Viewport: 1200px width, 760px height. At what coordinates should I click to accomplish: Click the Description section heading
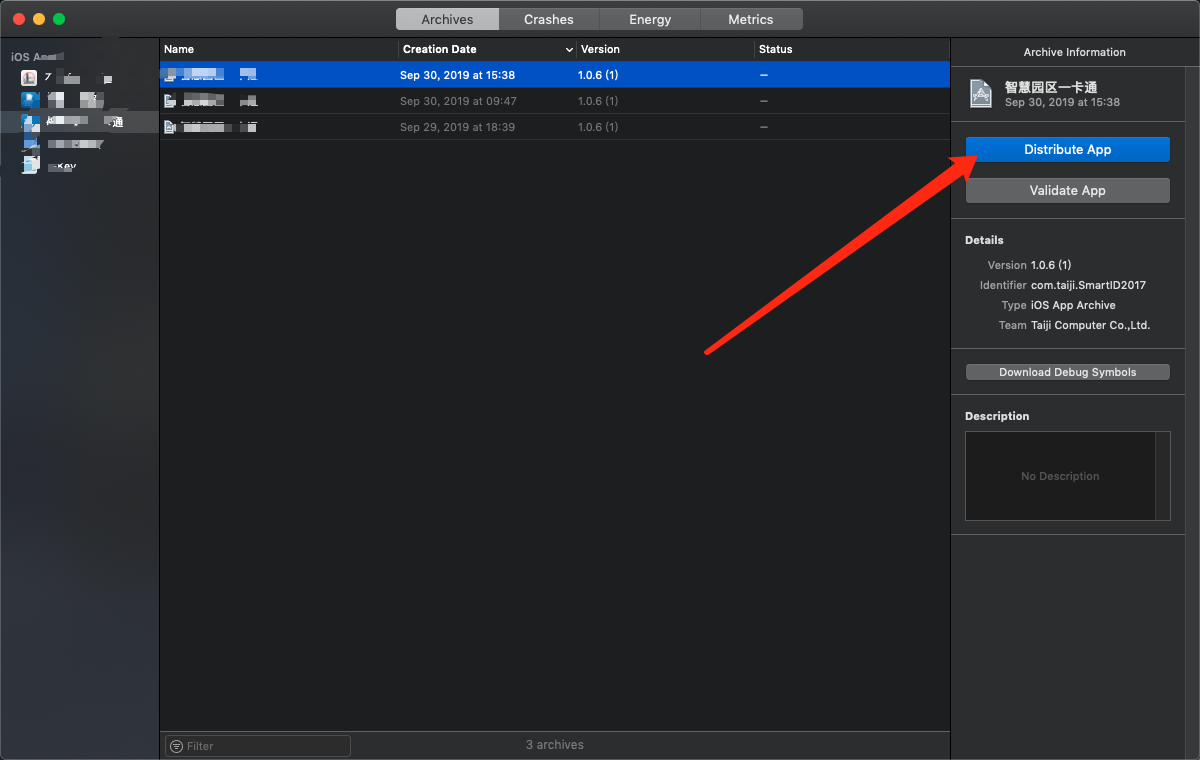tap(997, 416)
